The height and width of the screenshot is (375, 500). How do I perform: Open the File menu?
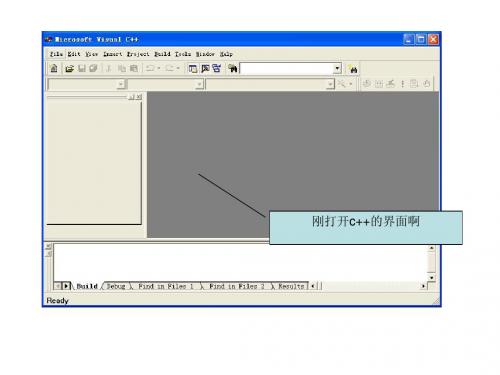56,54
